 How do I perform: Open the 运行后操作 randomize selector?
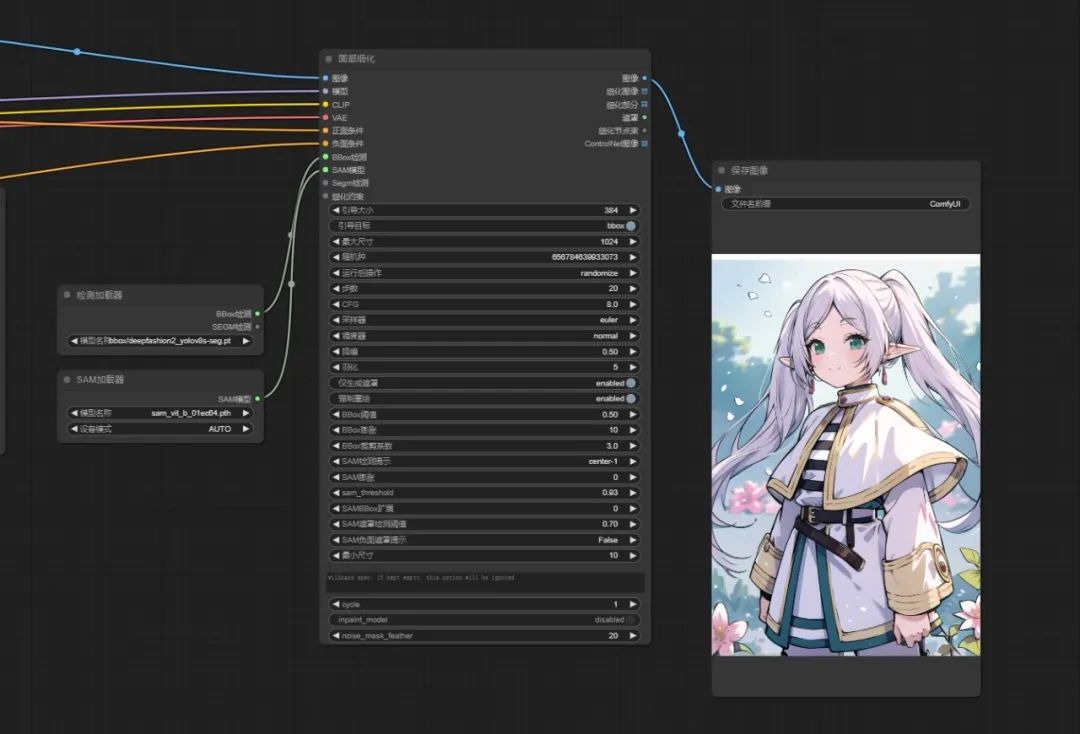pyautogui.click(x=484, y=273)
